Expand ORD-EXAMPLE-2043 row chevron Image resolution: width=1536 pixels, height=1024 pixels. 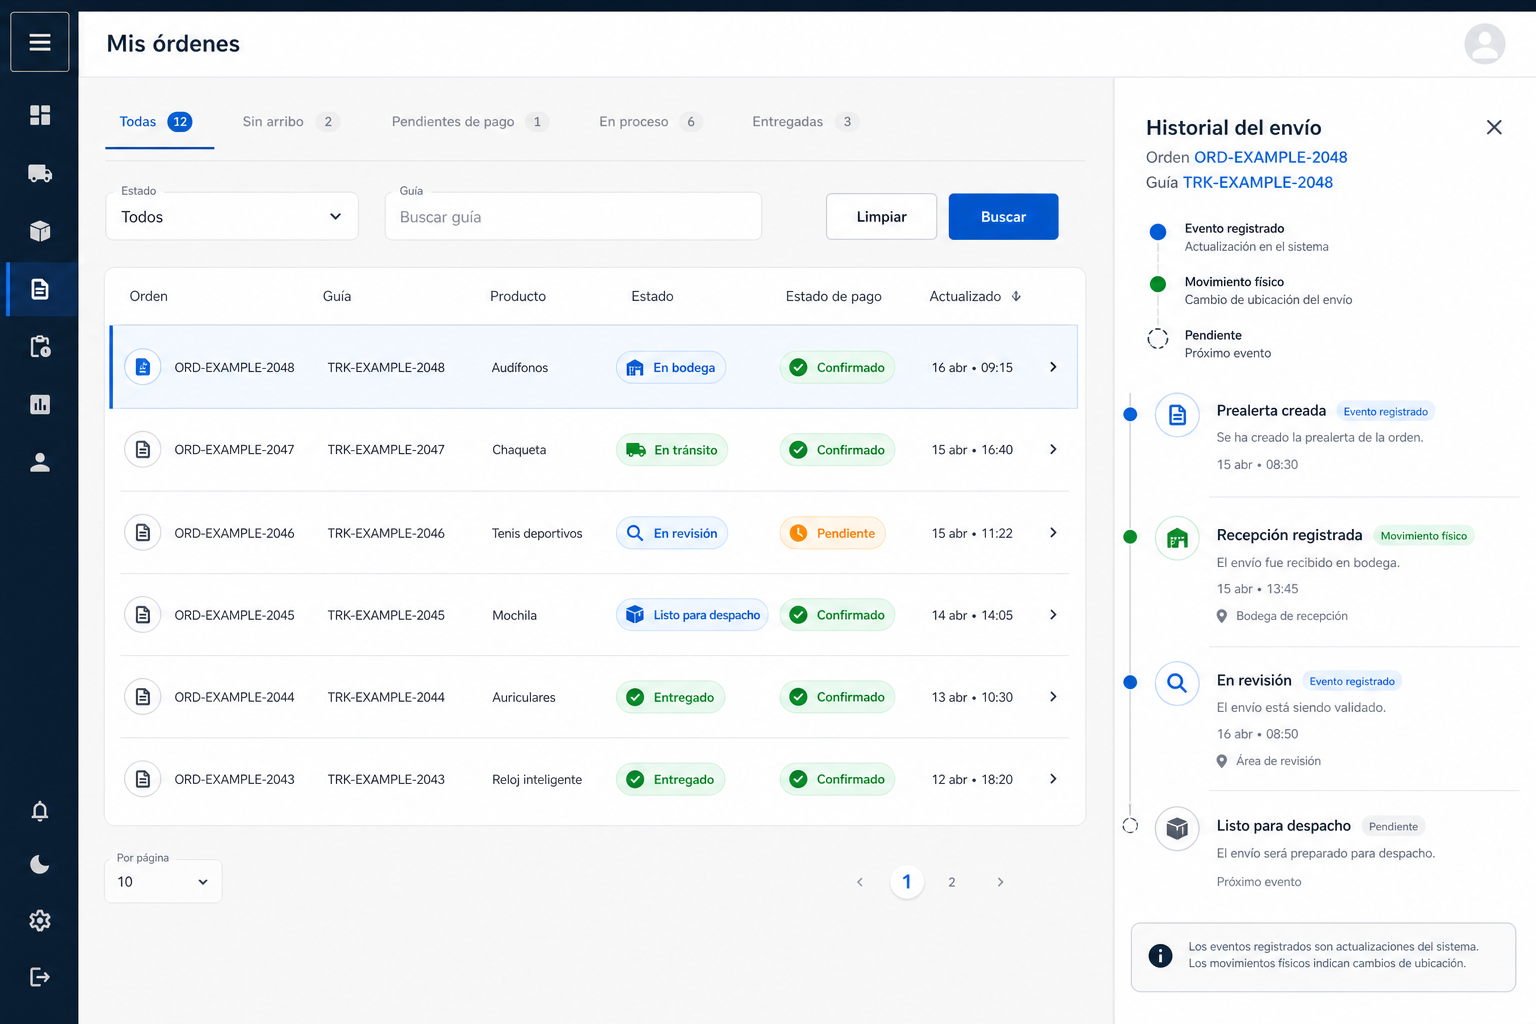[1053, 779]
